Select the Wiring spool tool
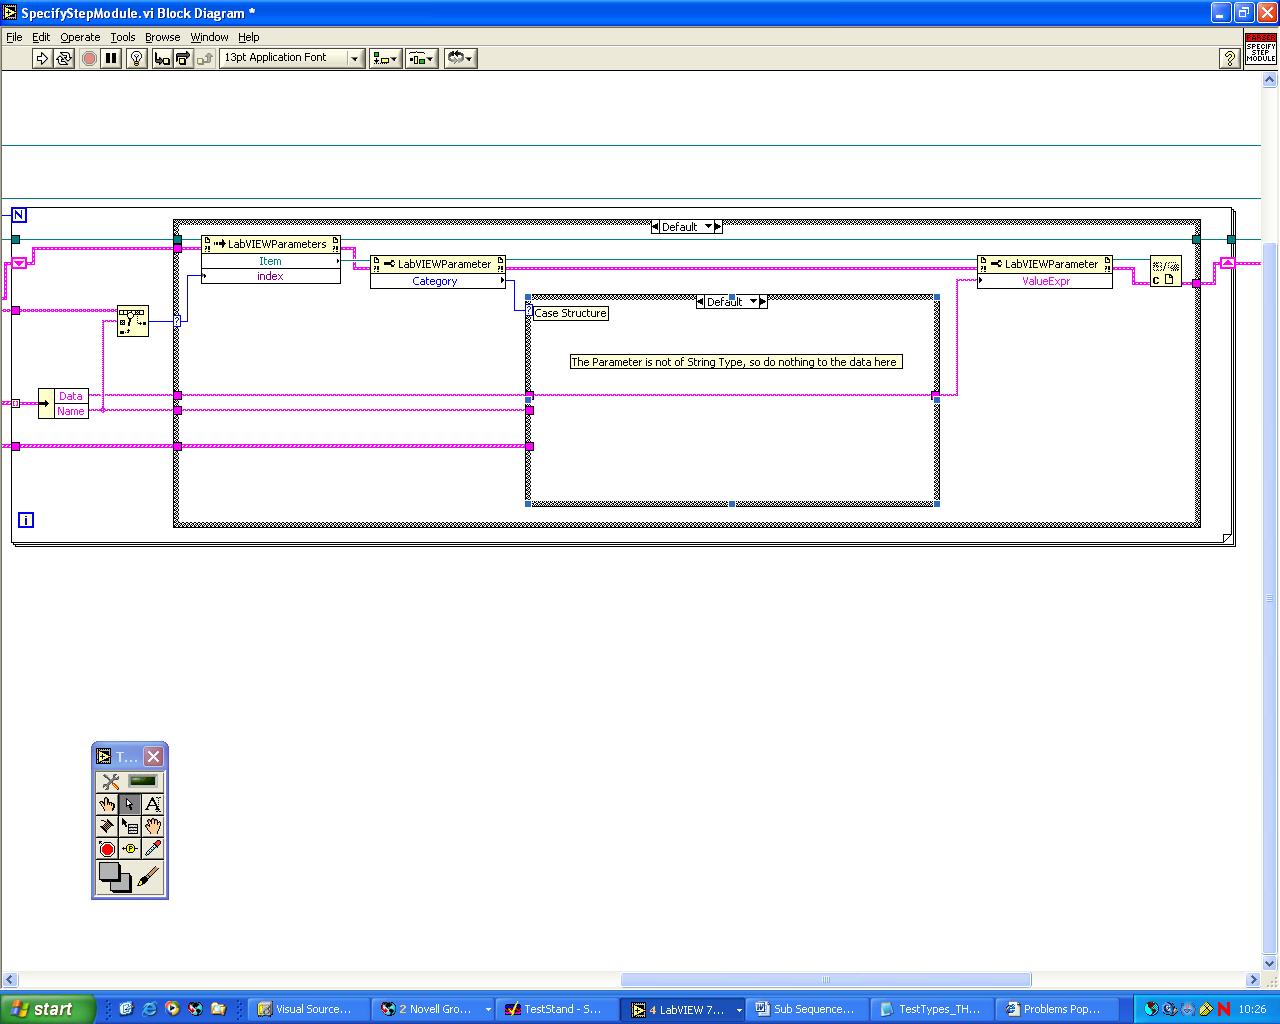 click(107, 826)
